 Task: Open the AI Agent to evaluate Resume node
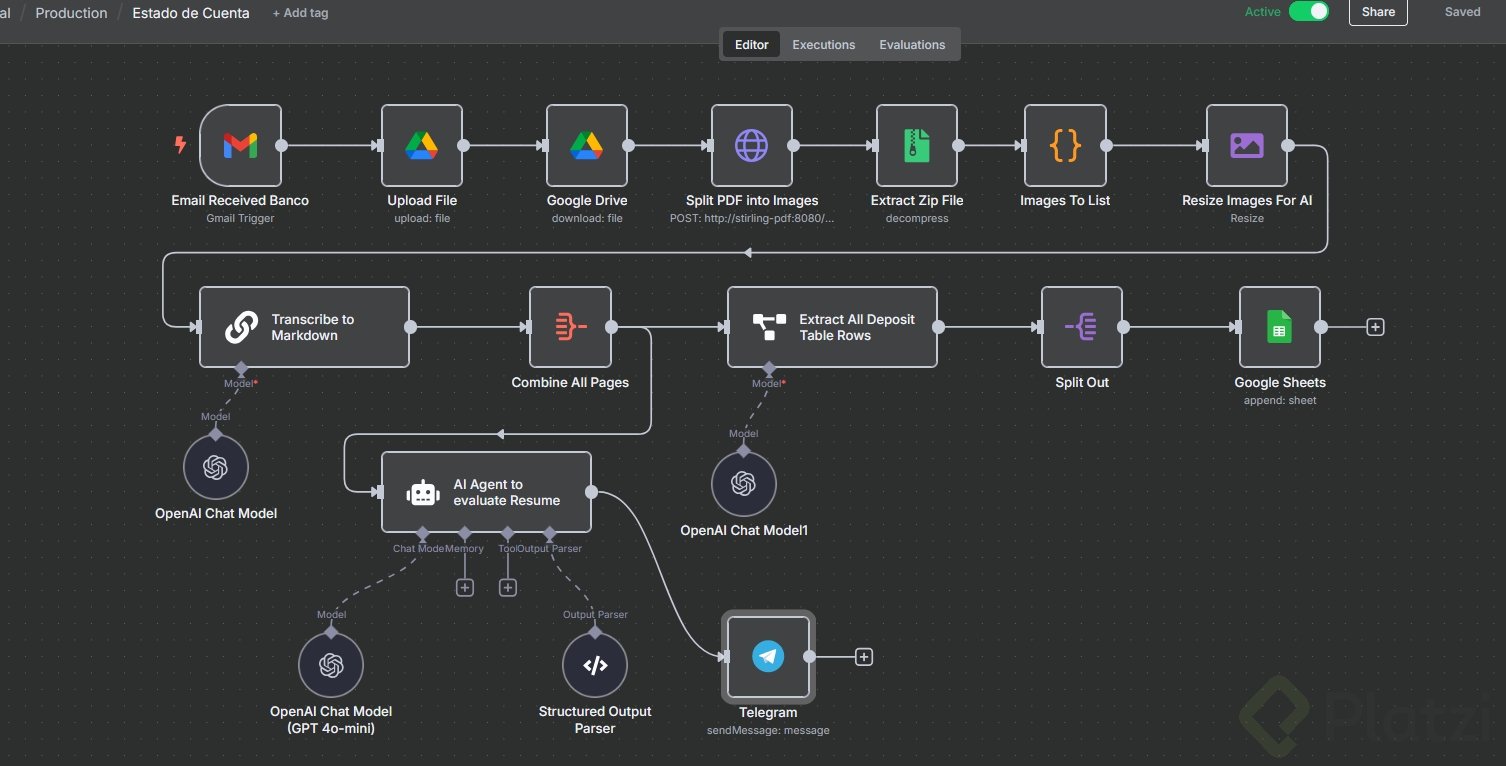pyautogui.click(x=486, y=492)
